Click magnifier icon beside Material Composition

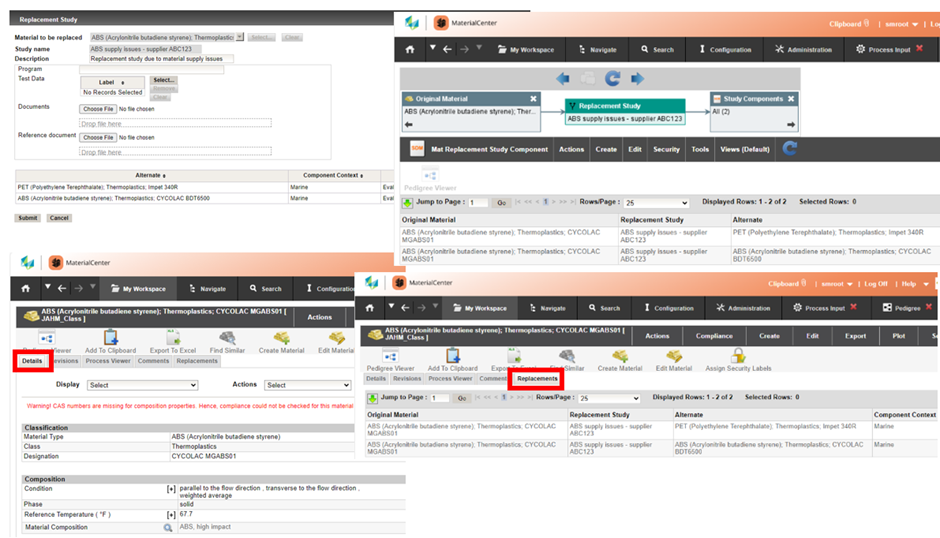[168, 528]
